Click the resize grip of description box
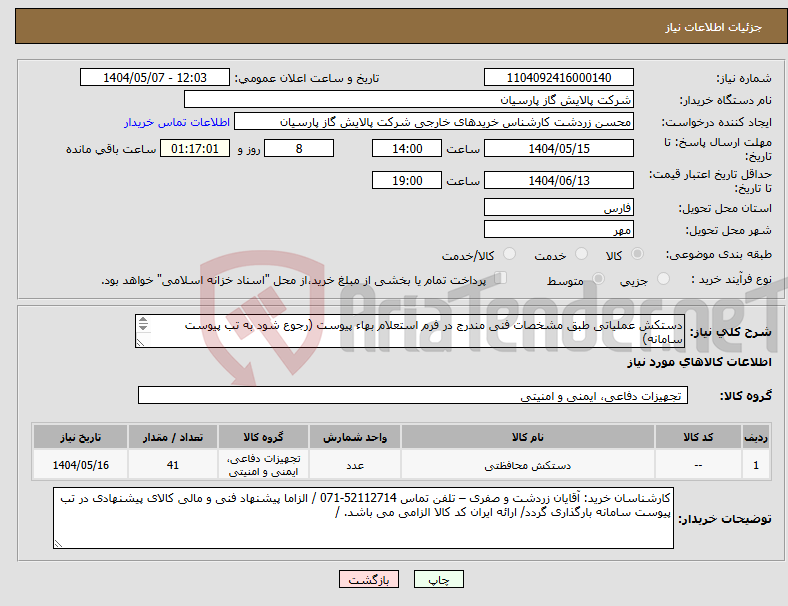Screen dimensions: 788x606 [x=140, y=343]
